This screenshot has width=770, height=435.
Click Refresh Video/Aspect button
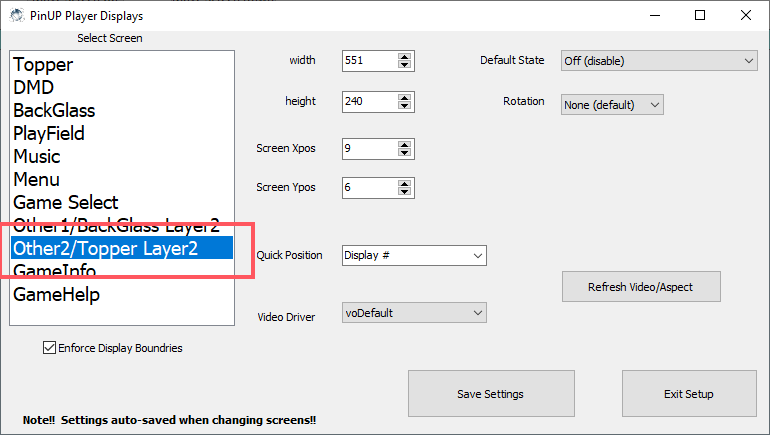[640, 287]
